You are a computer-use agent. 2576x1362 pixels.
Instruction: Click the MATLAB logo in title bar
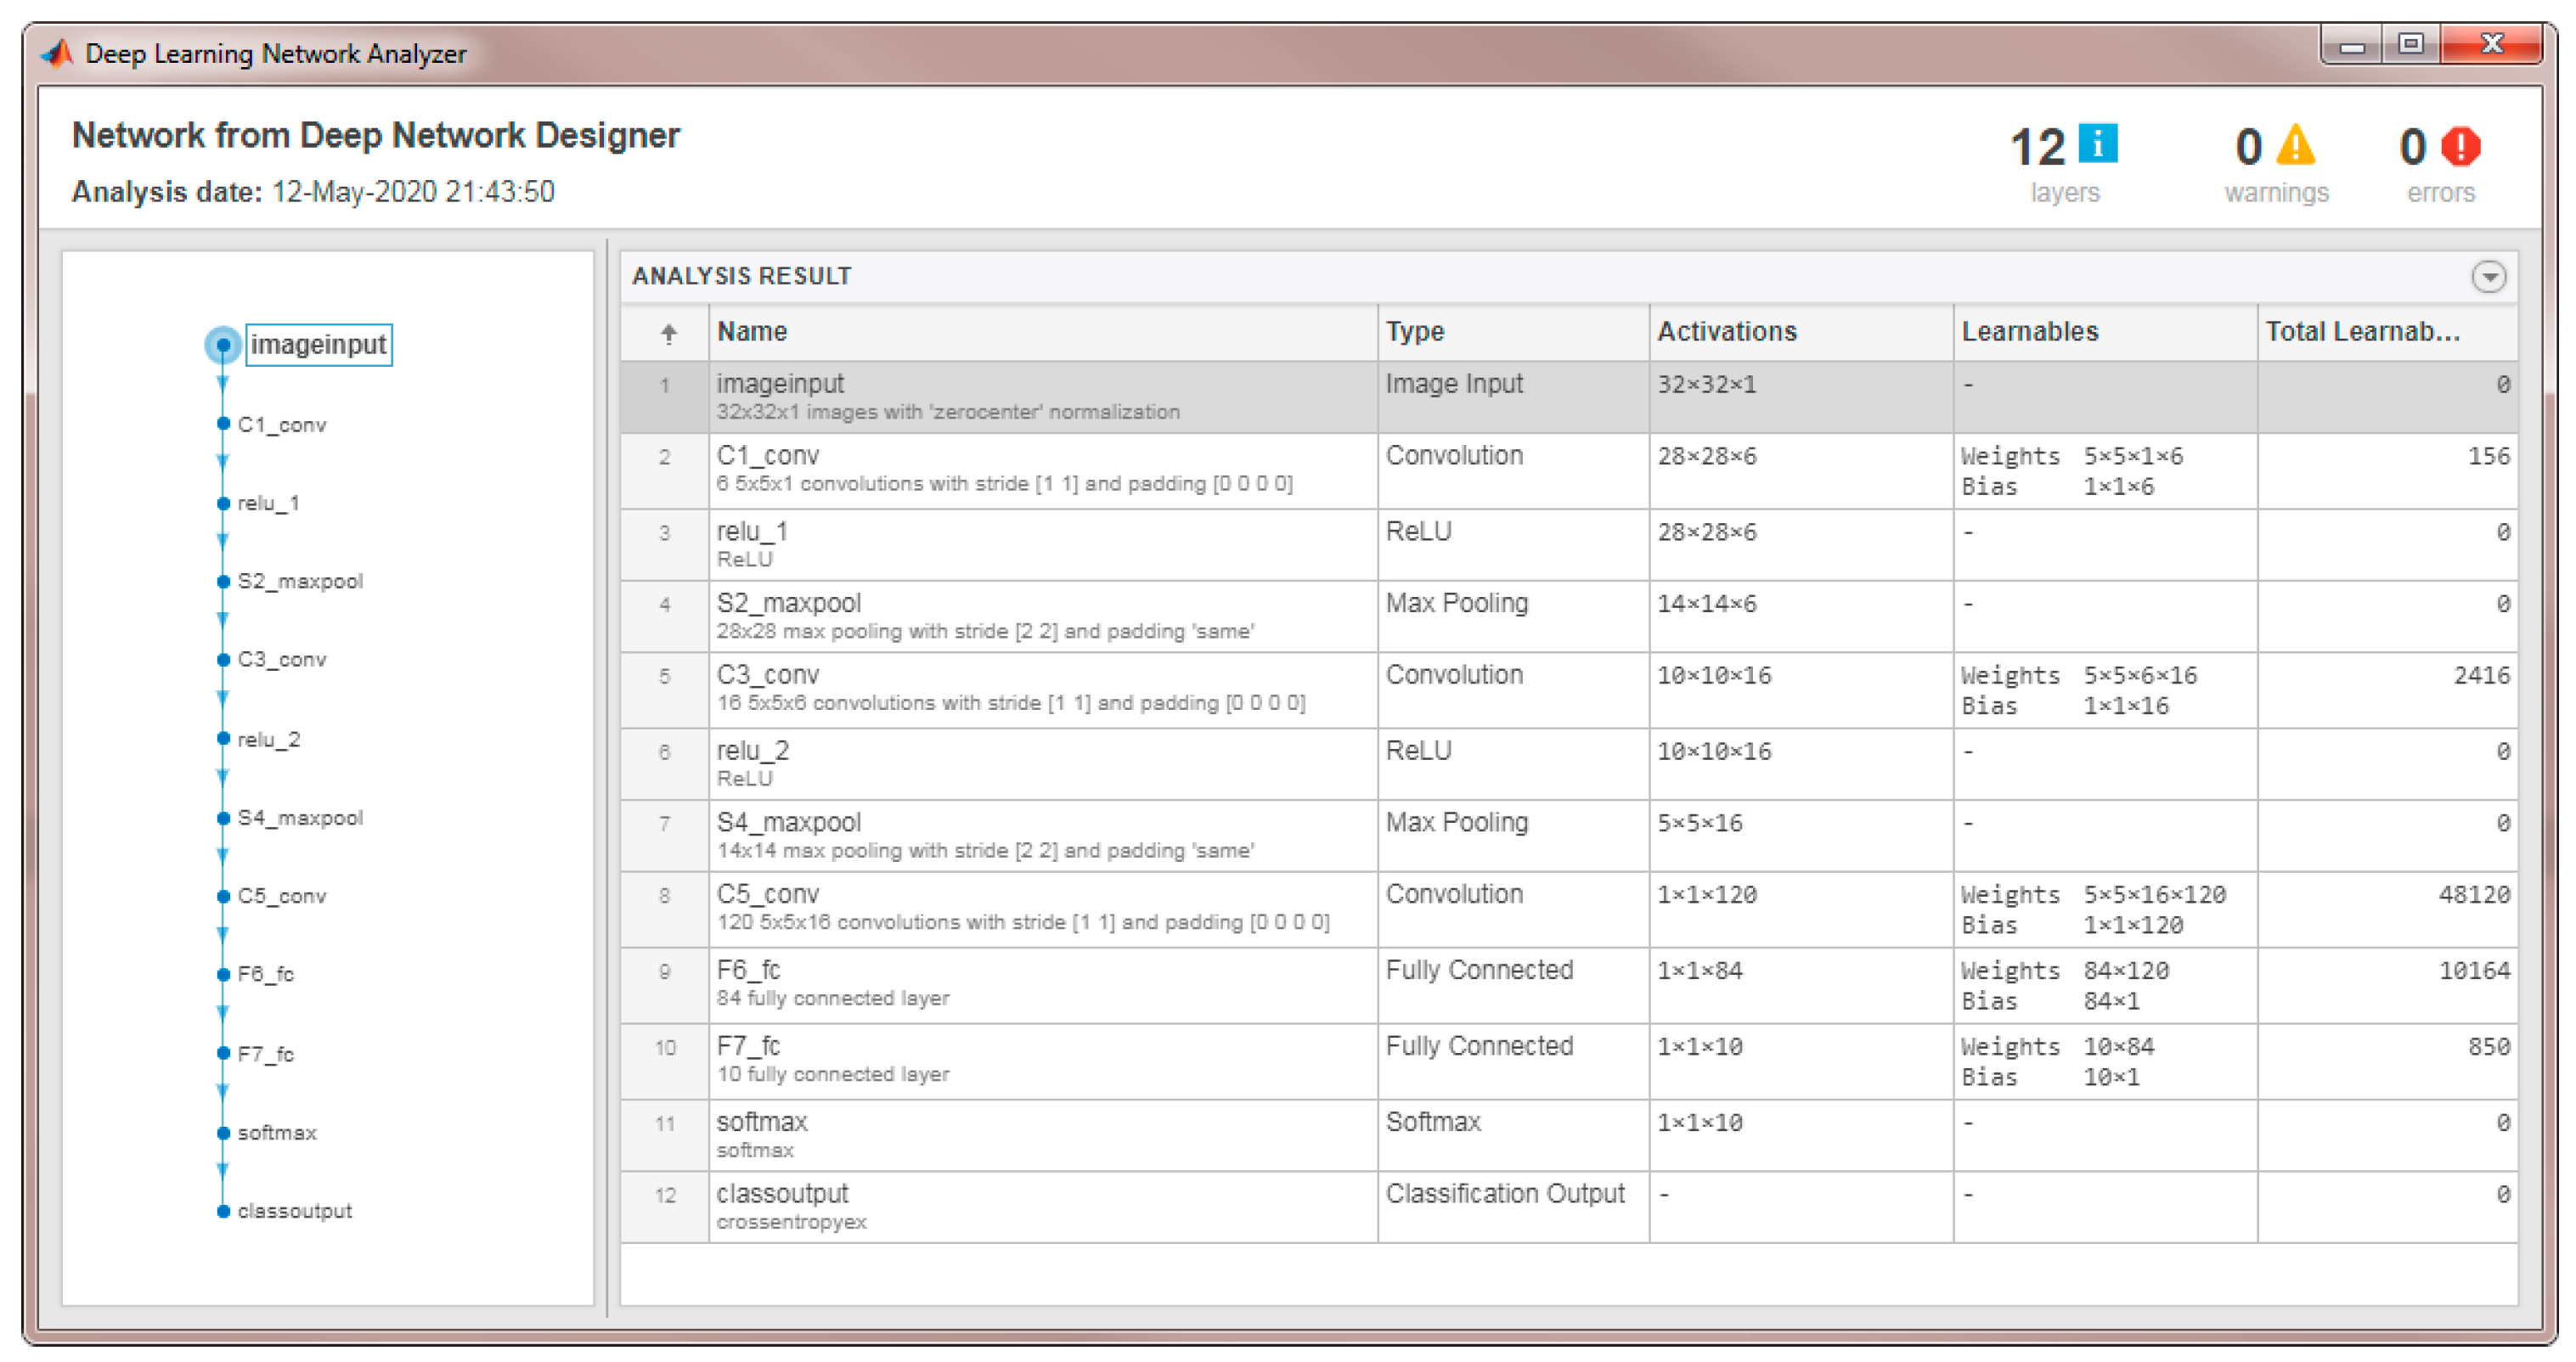(58, 53)
